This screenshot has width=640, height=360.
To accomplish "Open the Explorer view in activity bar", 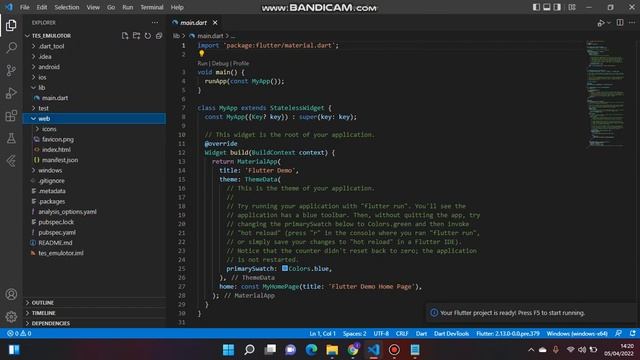I will (x=11, y=25).
